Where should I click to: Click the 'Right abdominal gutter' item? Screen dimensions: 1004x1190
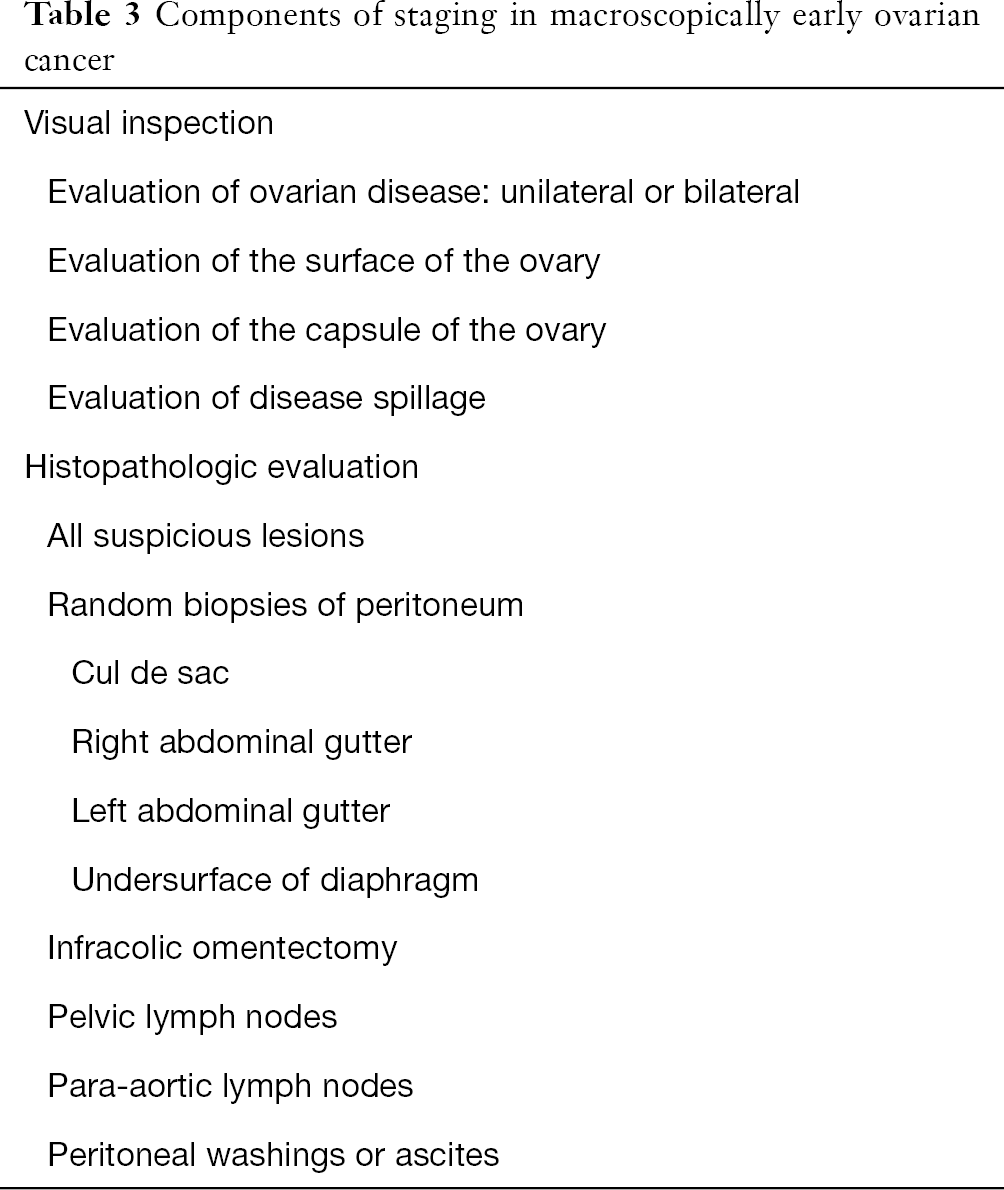[241, 742]
